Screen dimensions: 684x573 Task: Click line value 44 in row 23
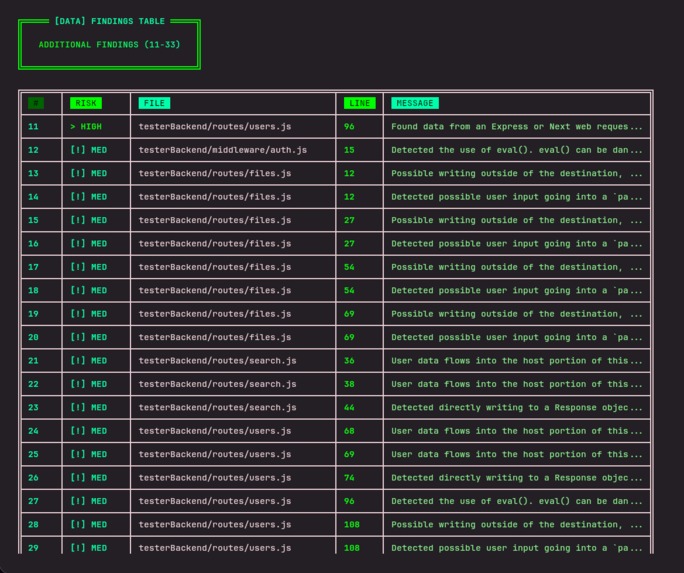tap(349, 407)
